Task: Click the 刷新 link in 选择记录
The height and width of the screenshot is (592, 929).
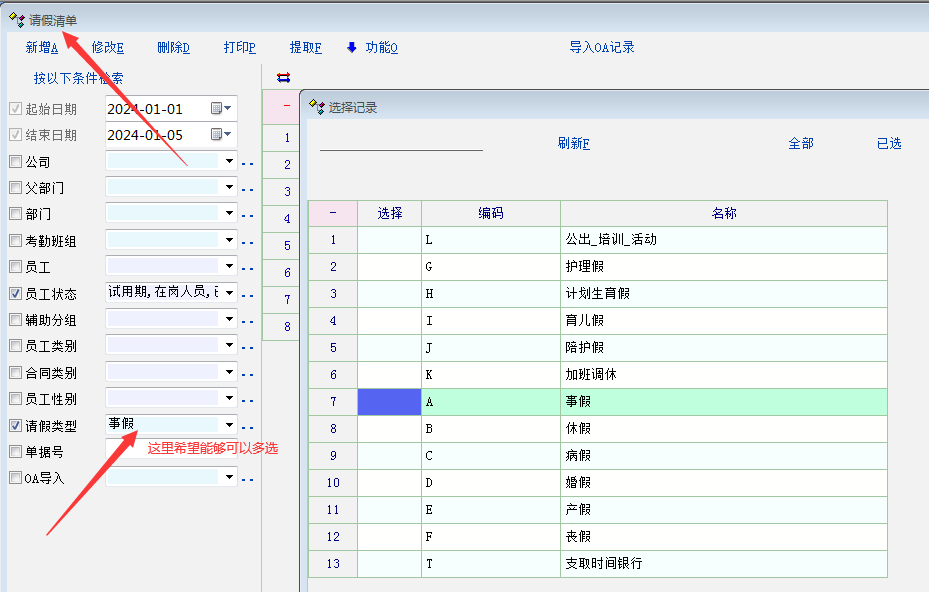Action: pos(573,144)
